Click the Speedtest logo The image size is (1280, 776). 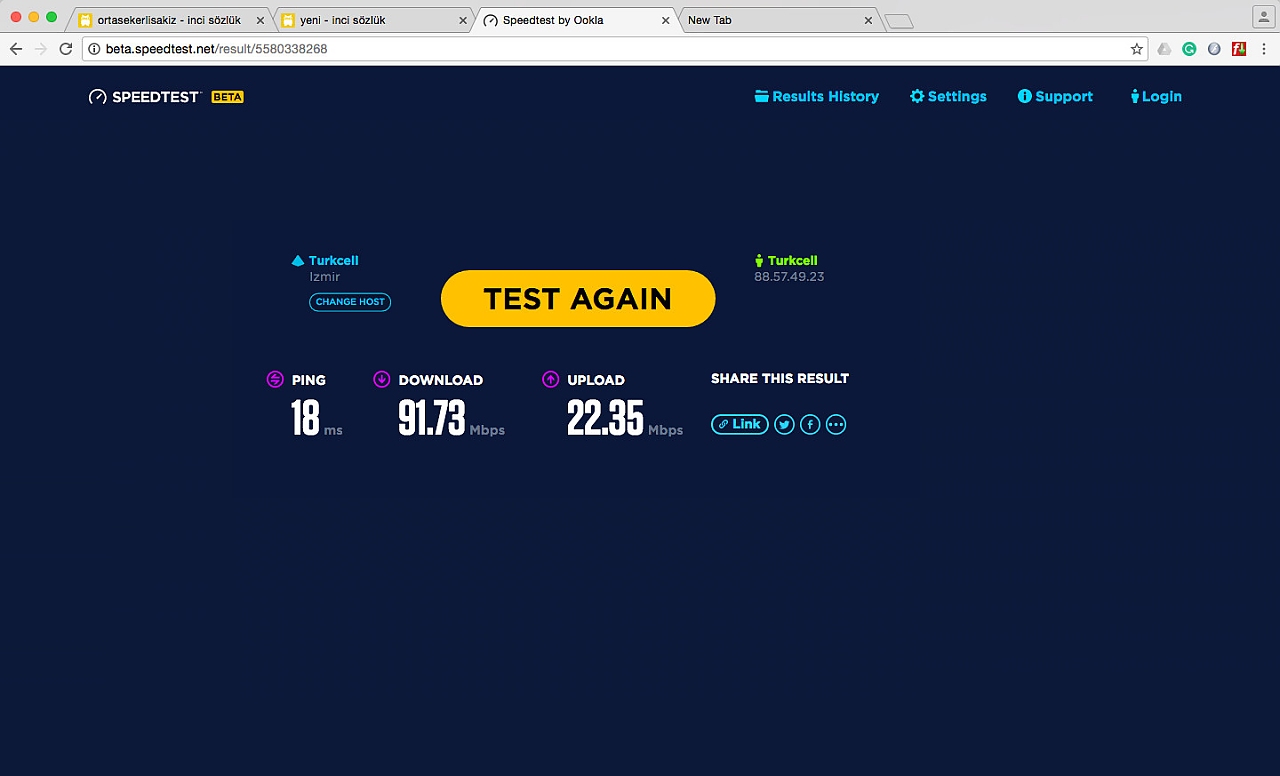pos(145,97)
